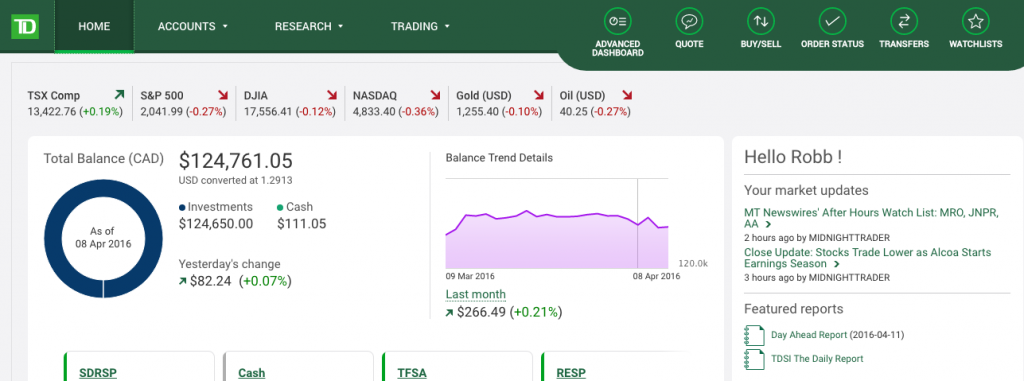Go to the Home tab
The height and width of the screenshot is (381, 1024).
pyautogui.click(x=94, y=27)
